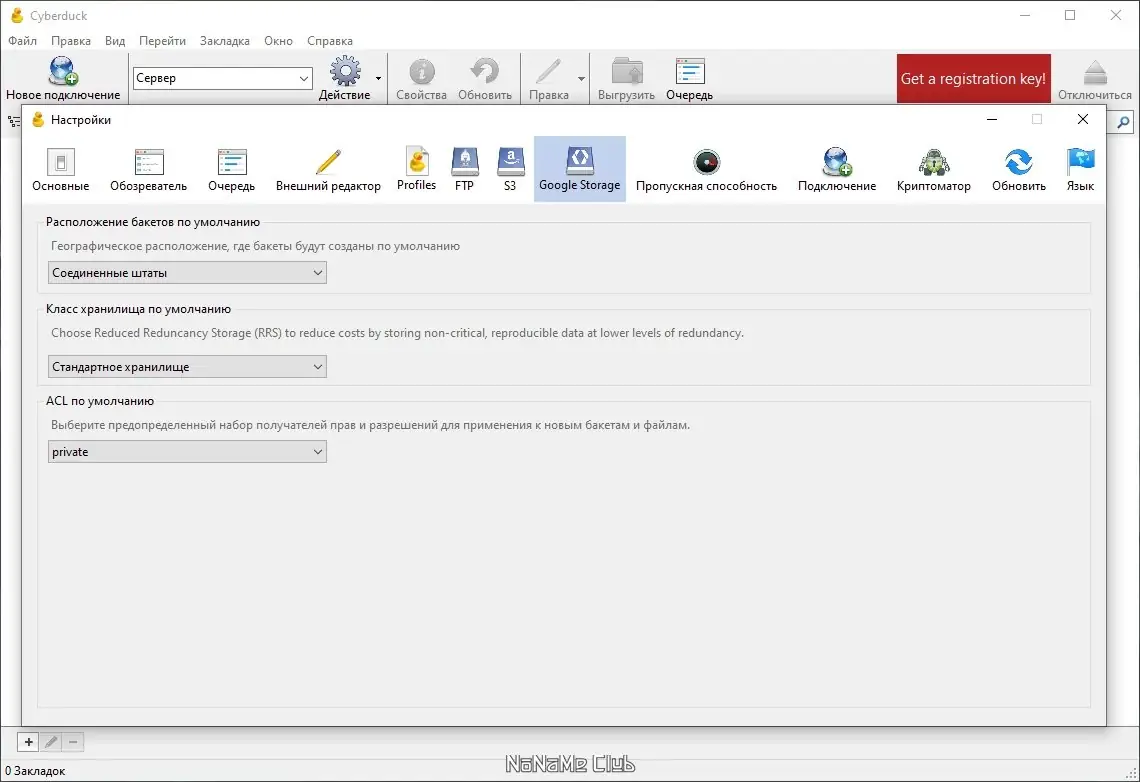1140x782 pixels.
Task: Open the Вид menu
Action: 115,41
